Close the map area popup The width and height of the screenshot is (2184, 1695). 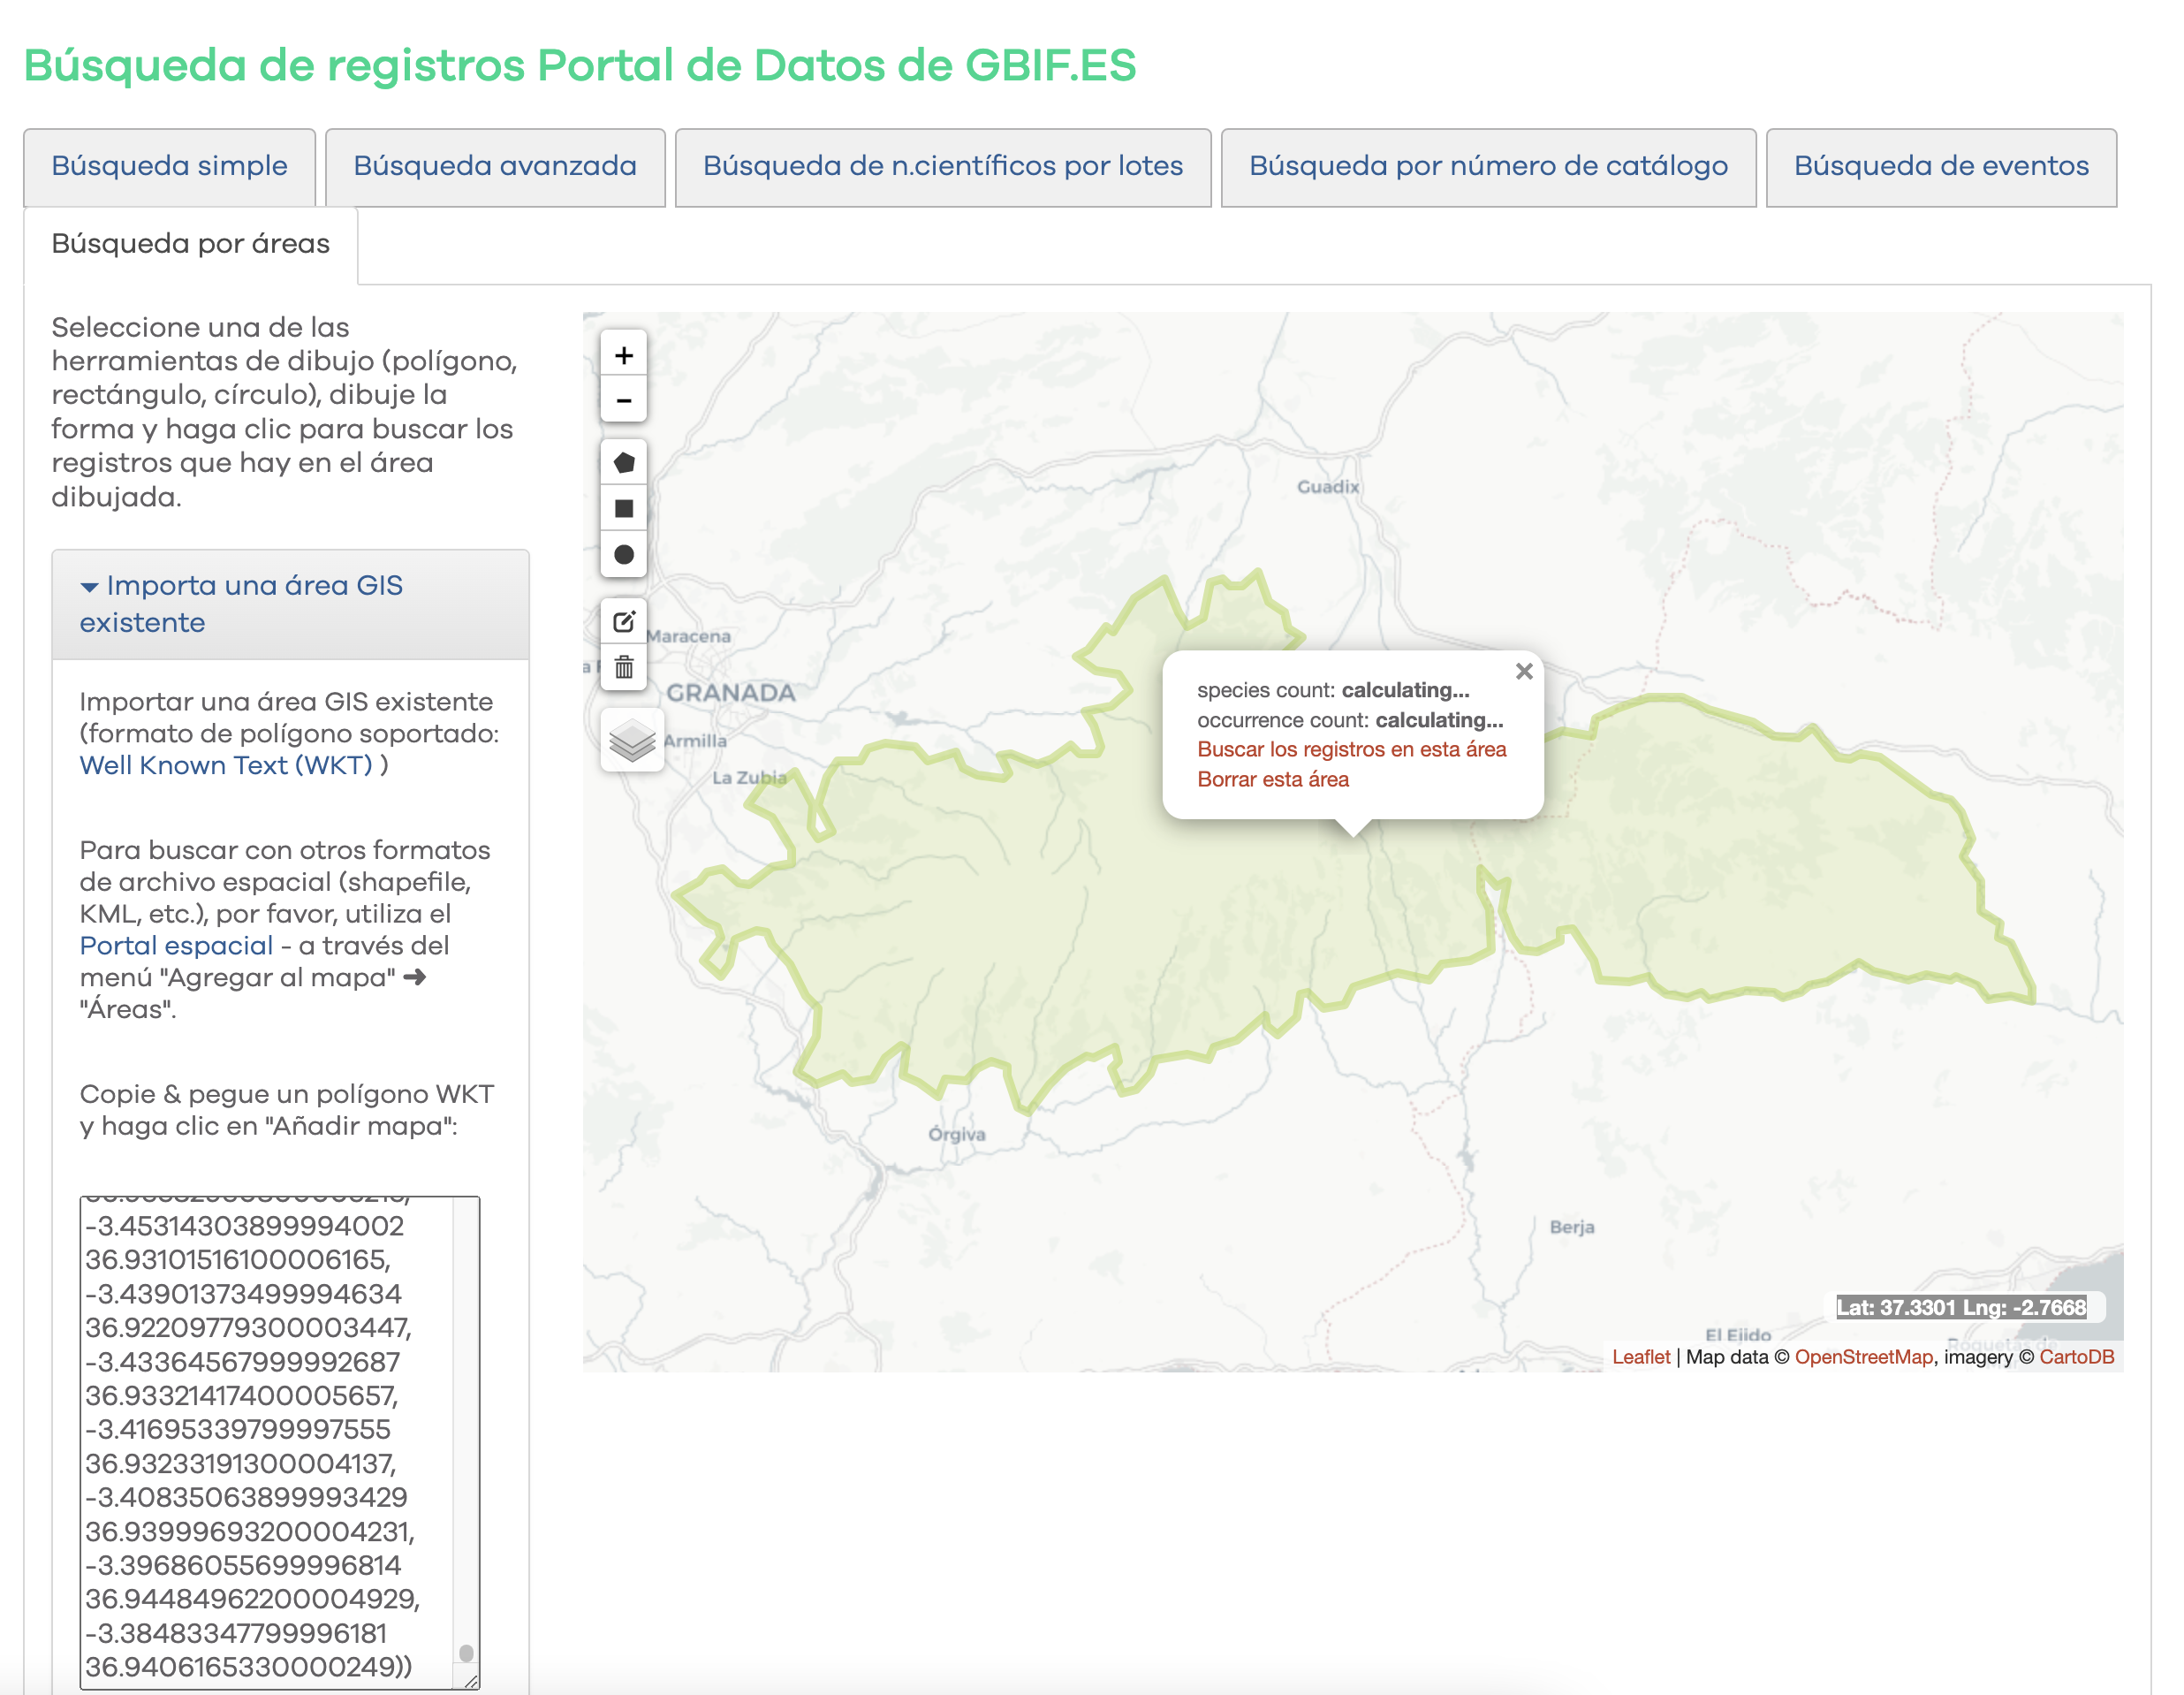coord(1523,672)
